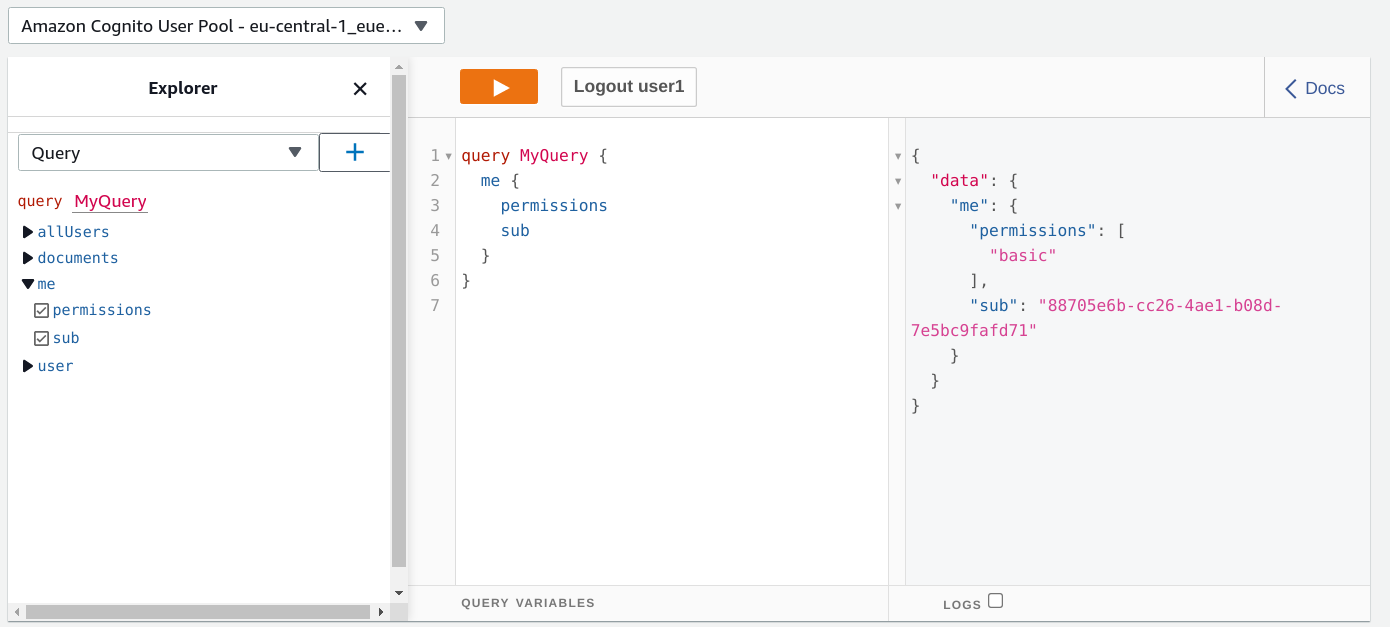Select the MyQuery operation name
Viewport: 1390px width, 627px height.
click(109, 201)
